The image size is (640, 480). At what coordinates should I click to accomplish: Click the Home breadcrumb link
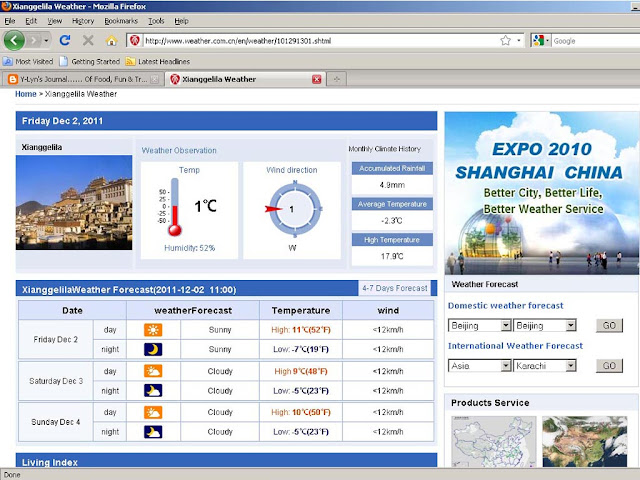26,94
